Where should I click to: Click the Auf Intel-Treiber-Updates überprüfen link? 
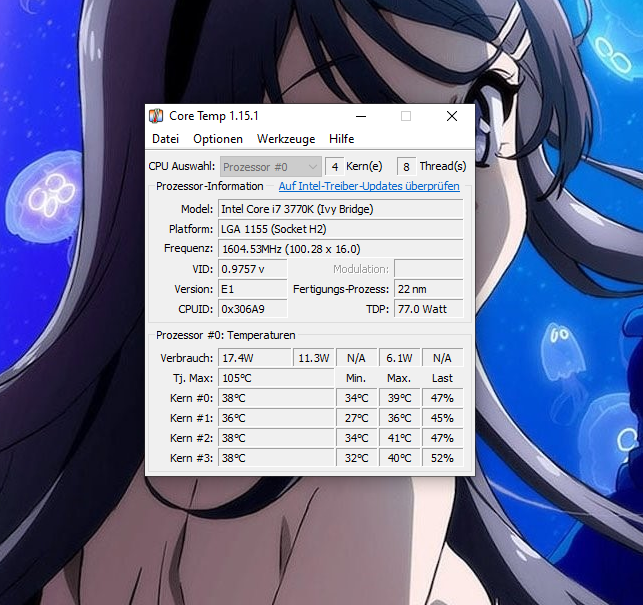[x=369, y=186]
